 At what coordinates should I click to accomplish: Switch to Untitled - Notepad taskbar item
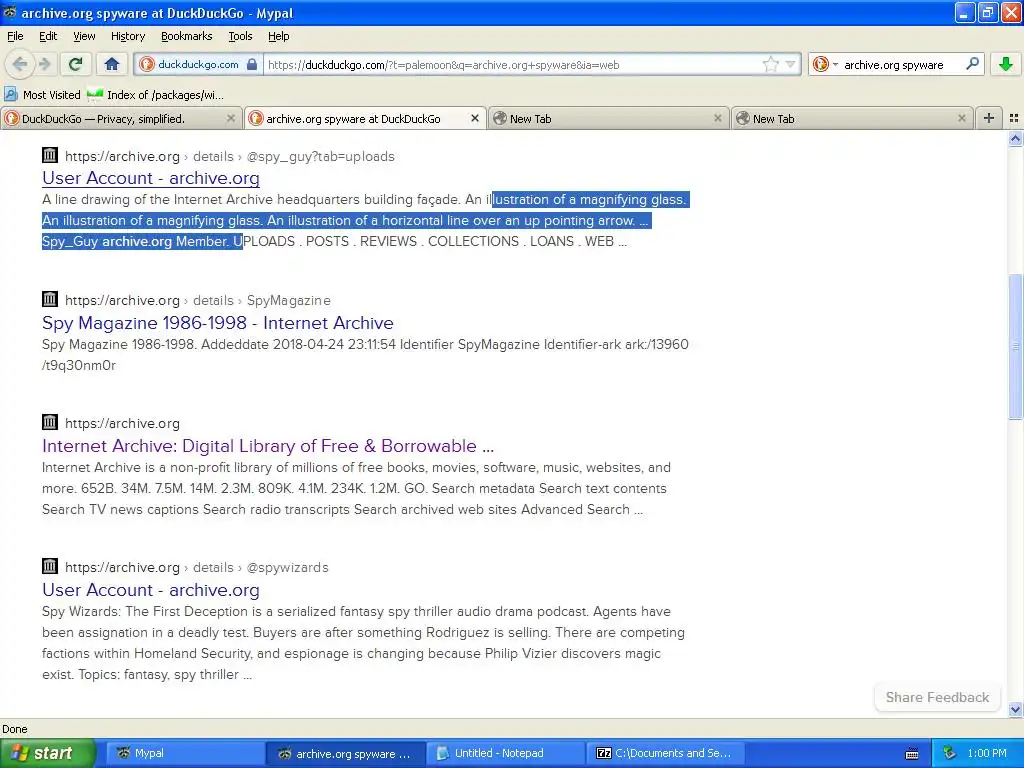coord(505,753)
